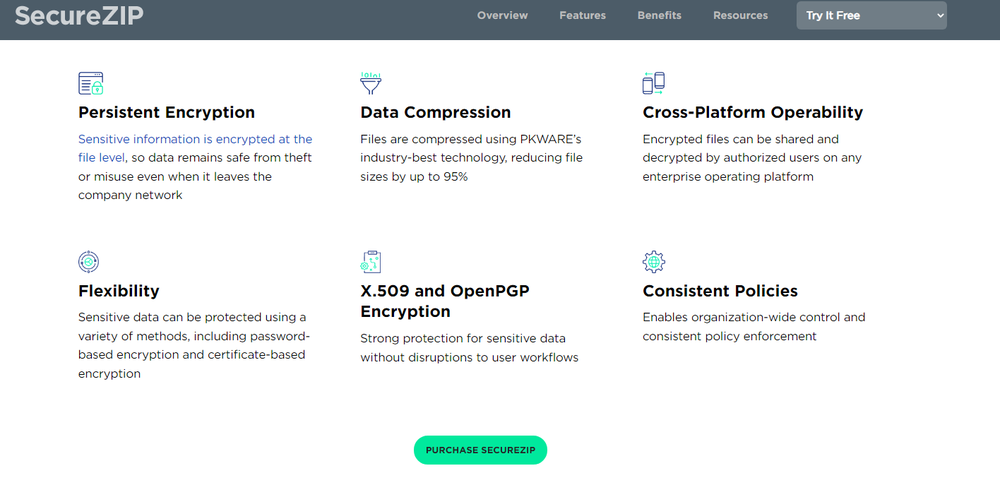
Task: Click text 'Sensitive data can be protected using a'
Action: coord(192,317)
